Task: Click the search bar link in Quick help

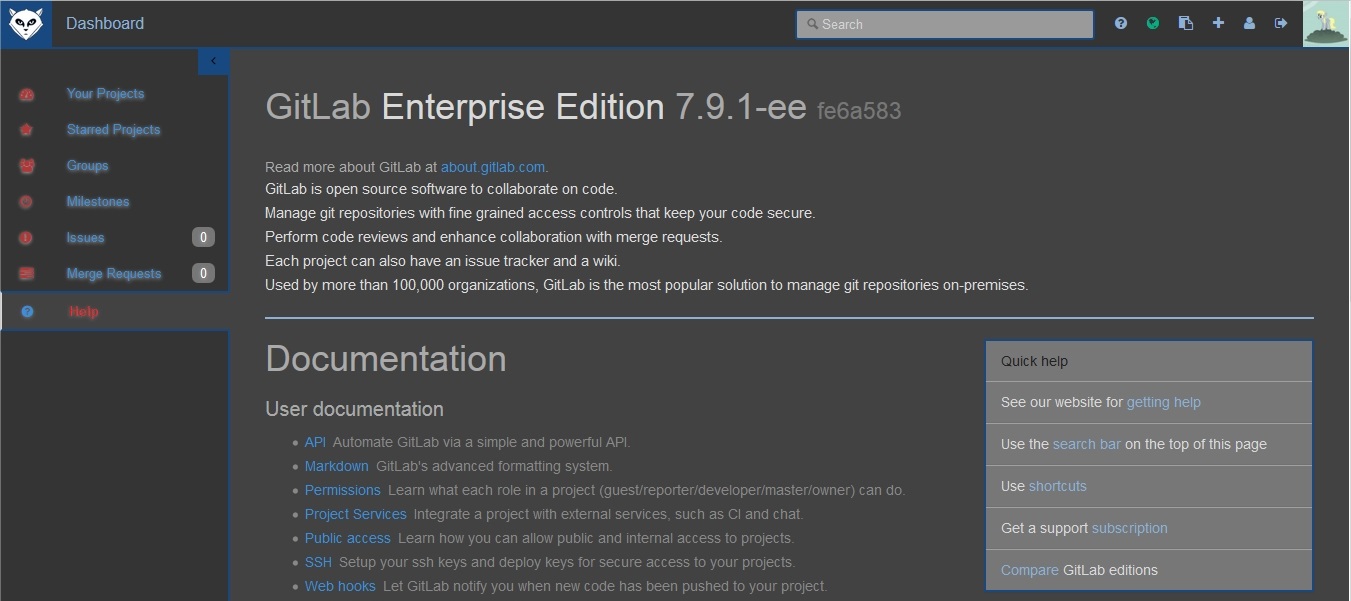Action: (1087, 444)
